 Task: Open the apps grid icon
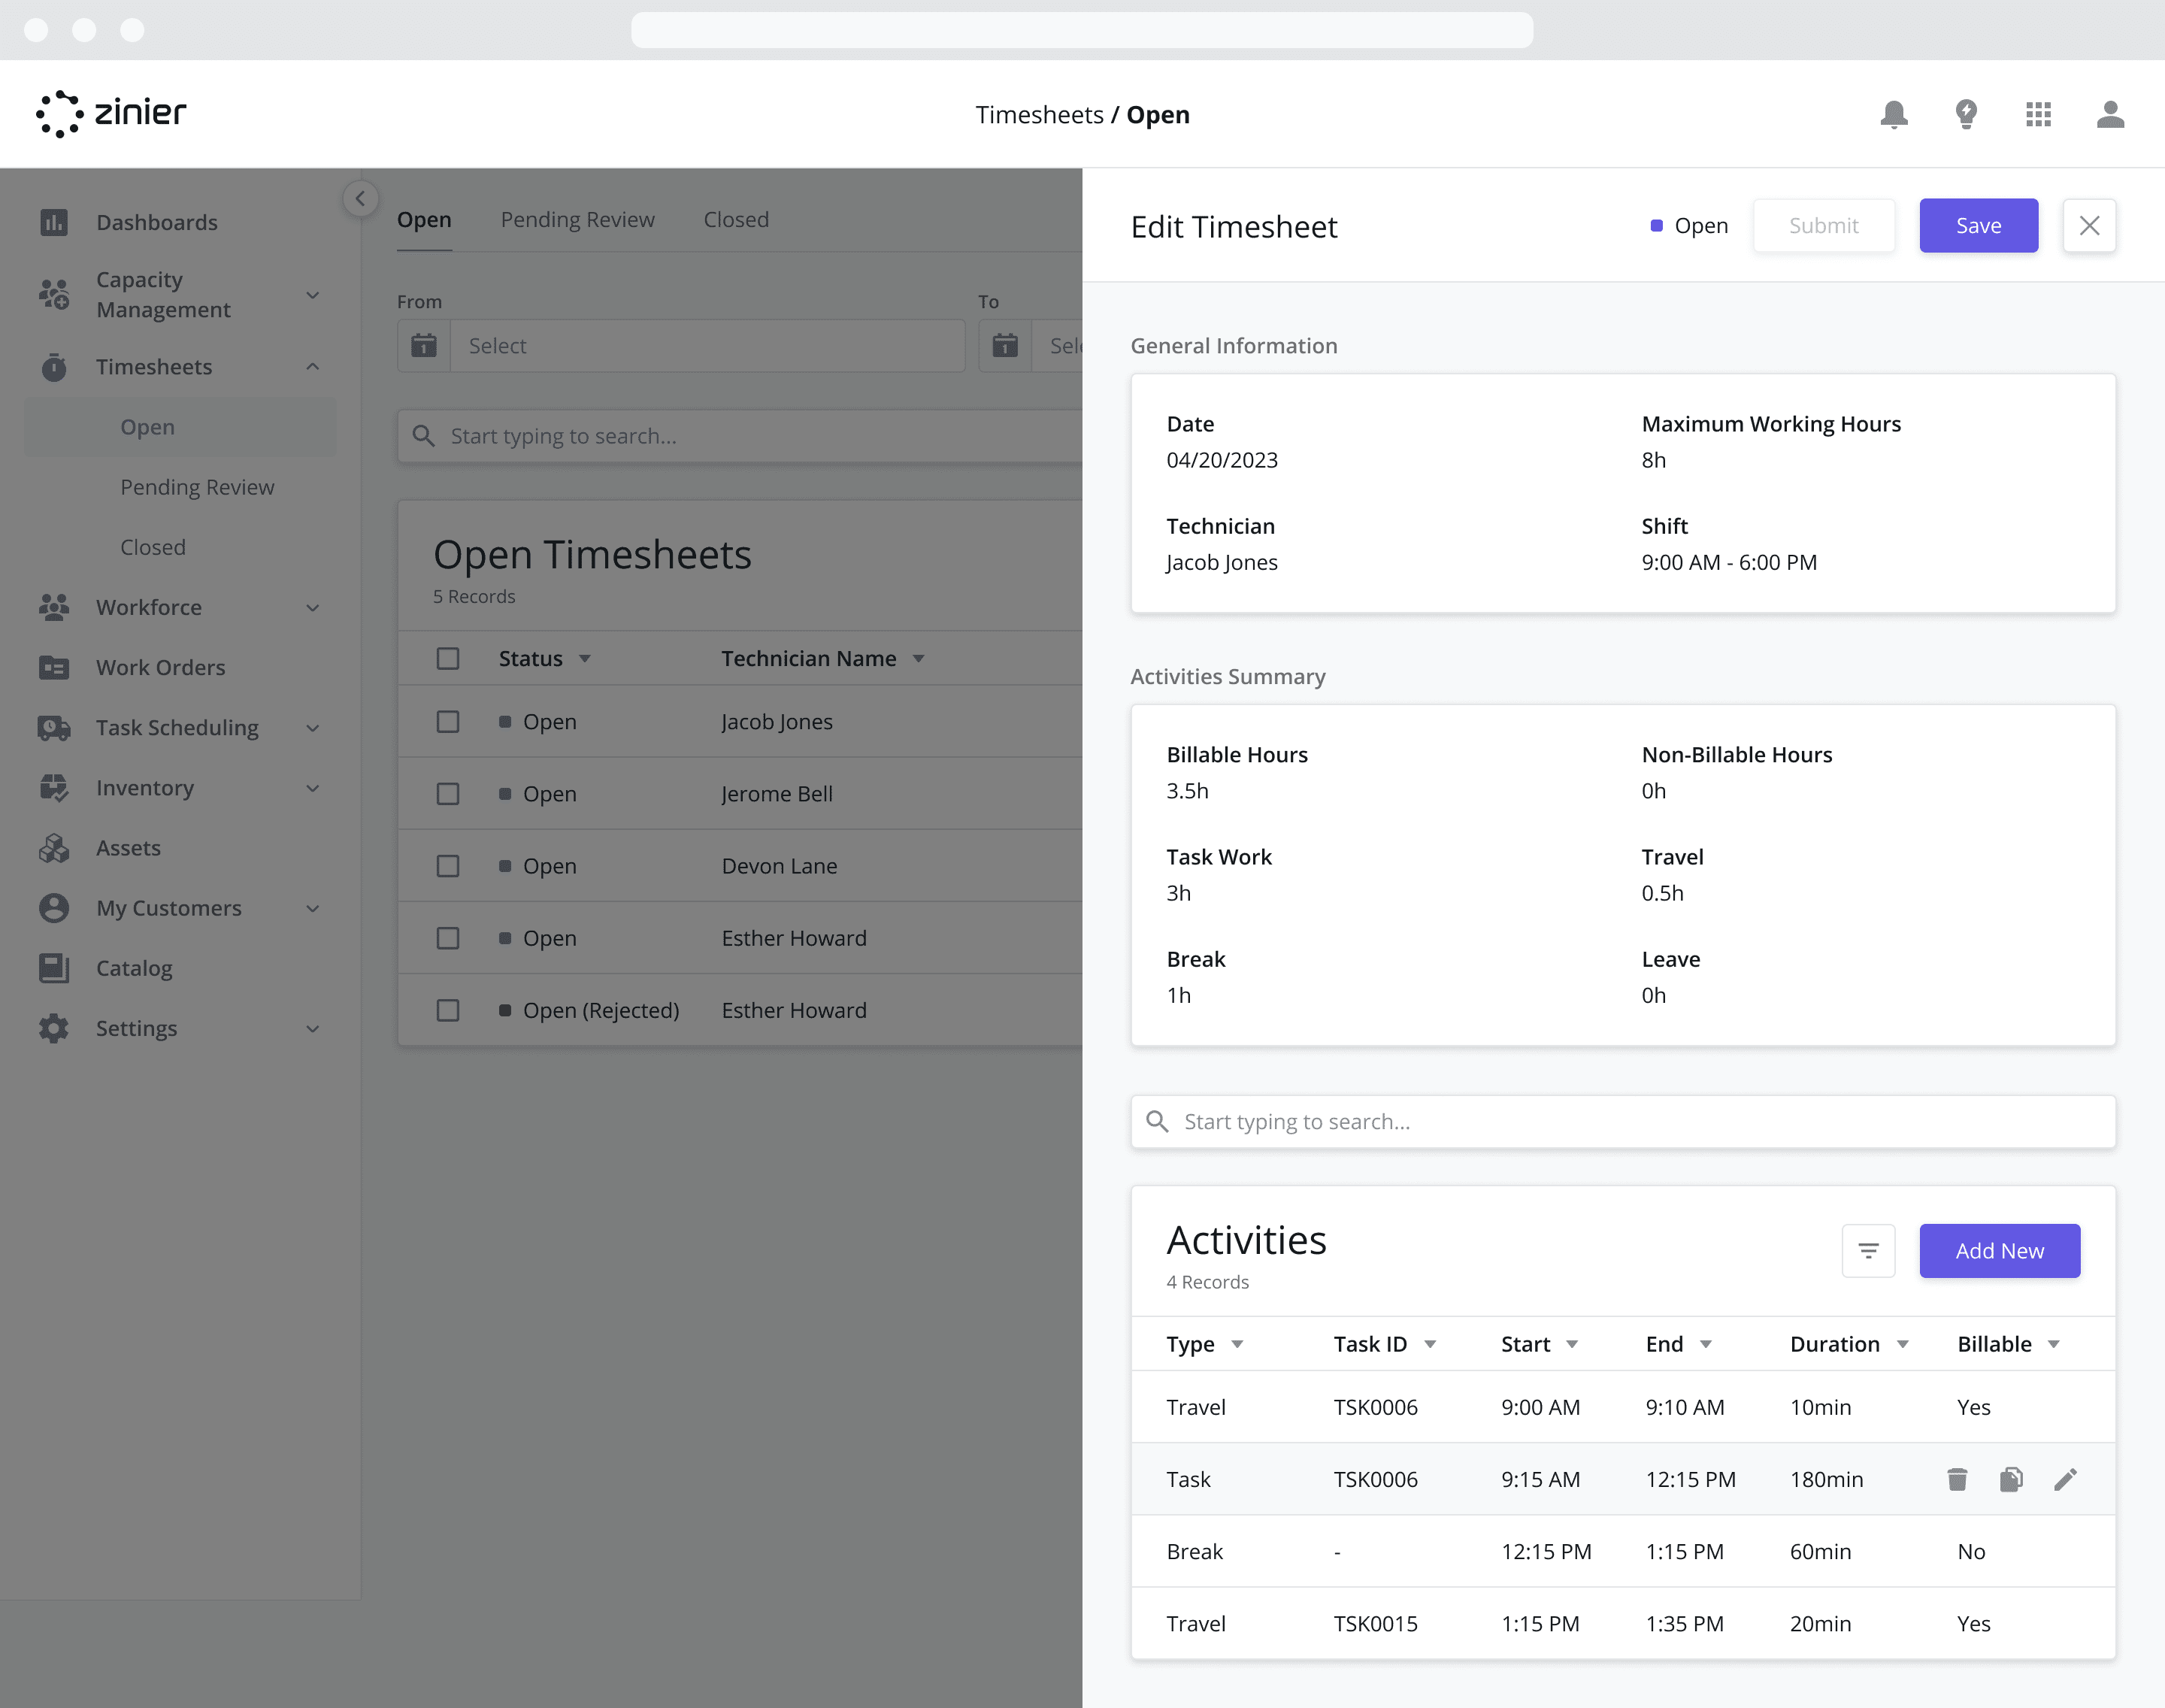[2038, 114]
